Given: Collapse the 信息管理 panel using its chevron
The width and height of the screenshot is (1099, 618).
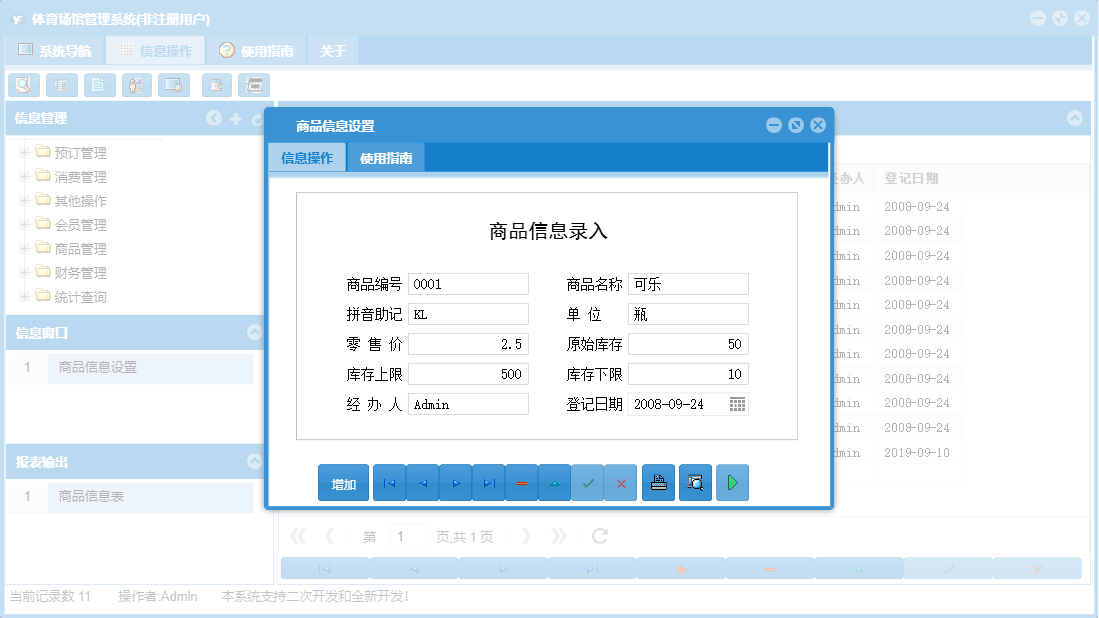Looking at the screenshot, I should coord(213,118).
